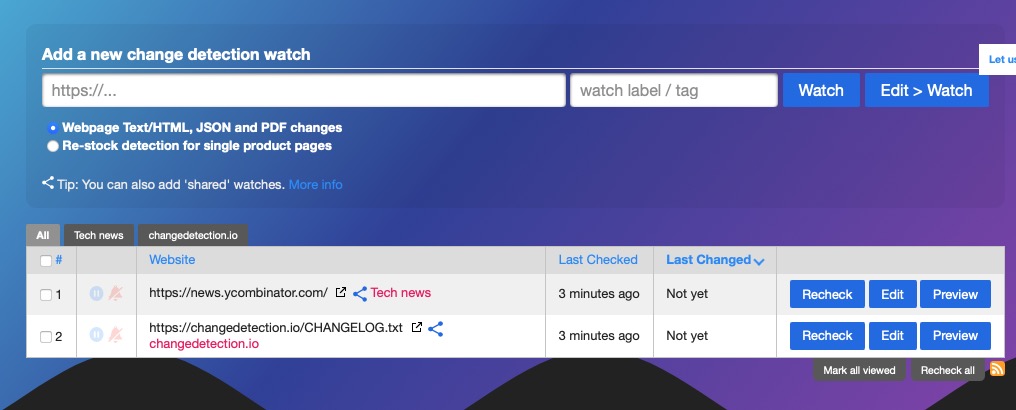
Task: Pause checking for news.ycombinator.com watch
Action: pyautogui.click(x=97, y=293)
